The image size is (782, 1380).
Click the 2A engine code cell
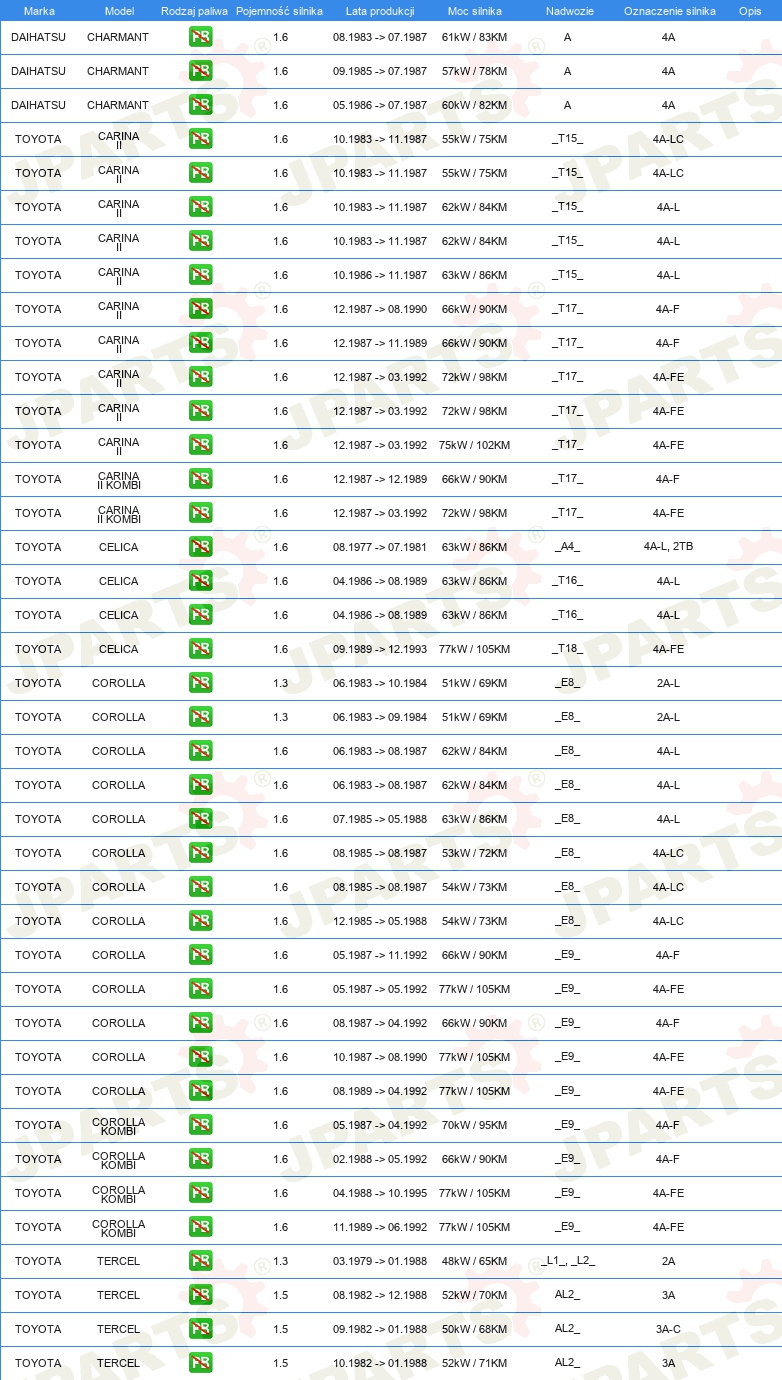pyautogui.click(x=668, y=1261)
